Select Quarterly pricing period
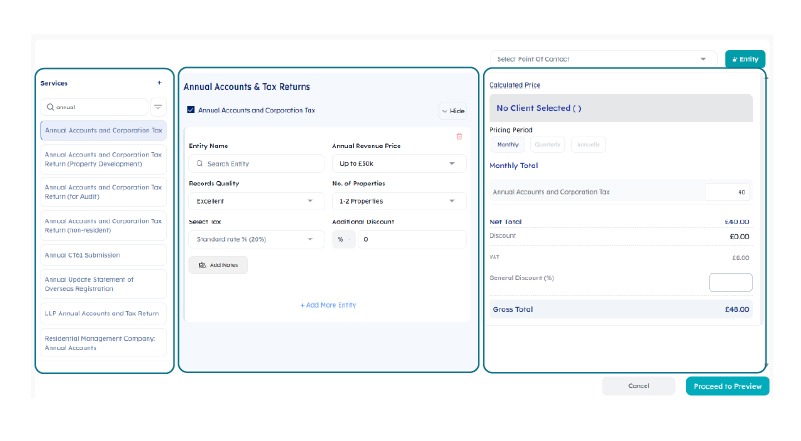 click(548, 145)
